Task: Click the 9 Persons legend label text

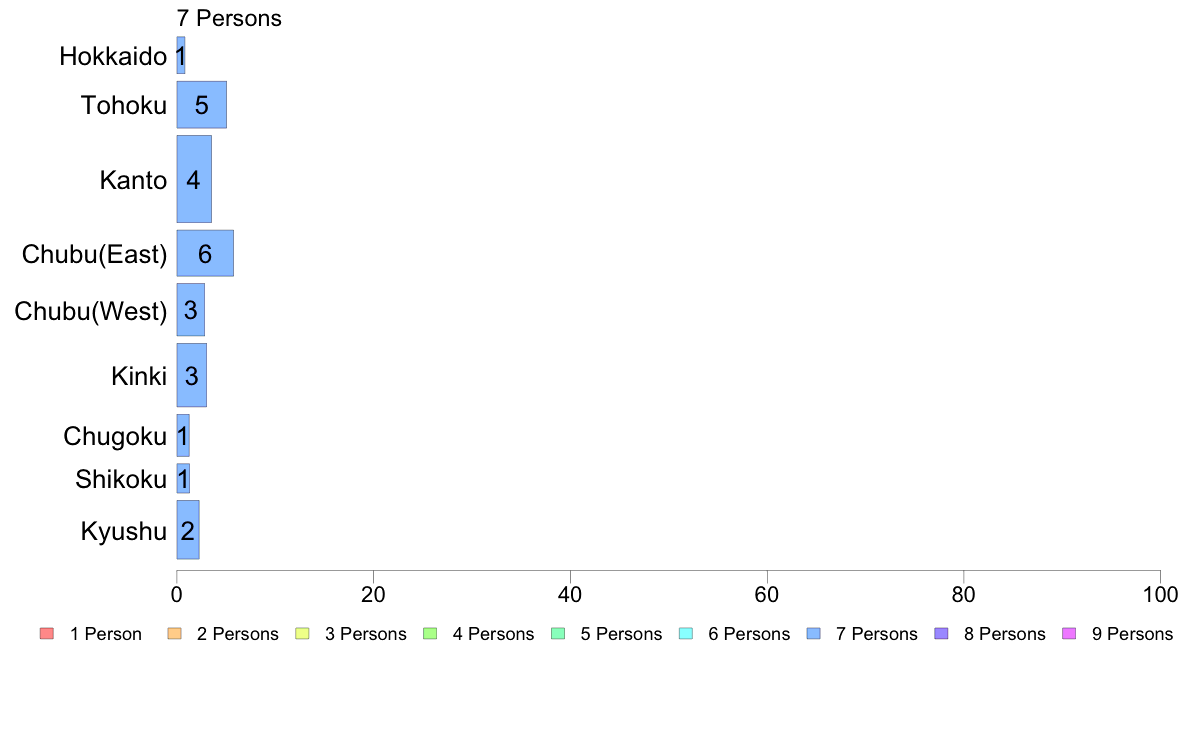Action: point(1132,634)
